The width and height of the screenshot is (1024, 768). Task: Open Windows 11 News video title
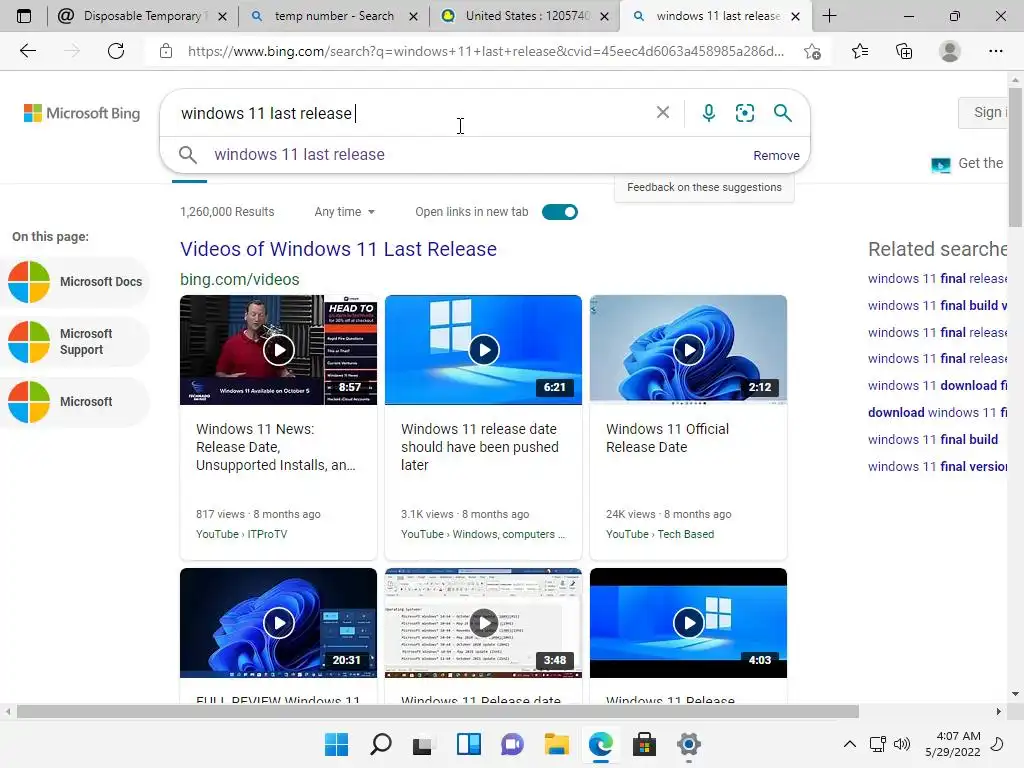276,447
